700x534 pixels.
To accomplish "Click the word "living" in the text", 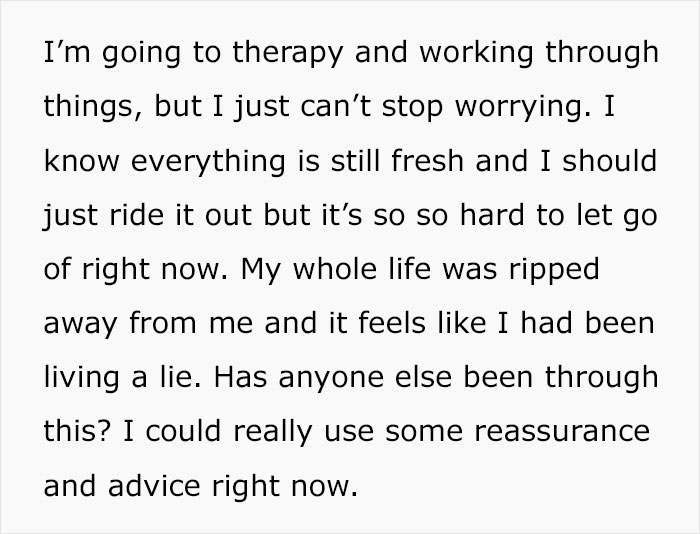I will point(80,377).
